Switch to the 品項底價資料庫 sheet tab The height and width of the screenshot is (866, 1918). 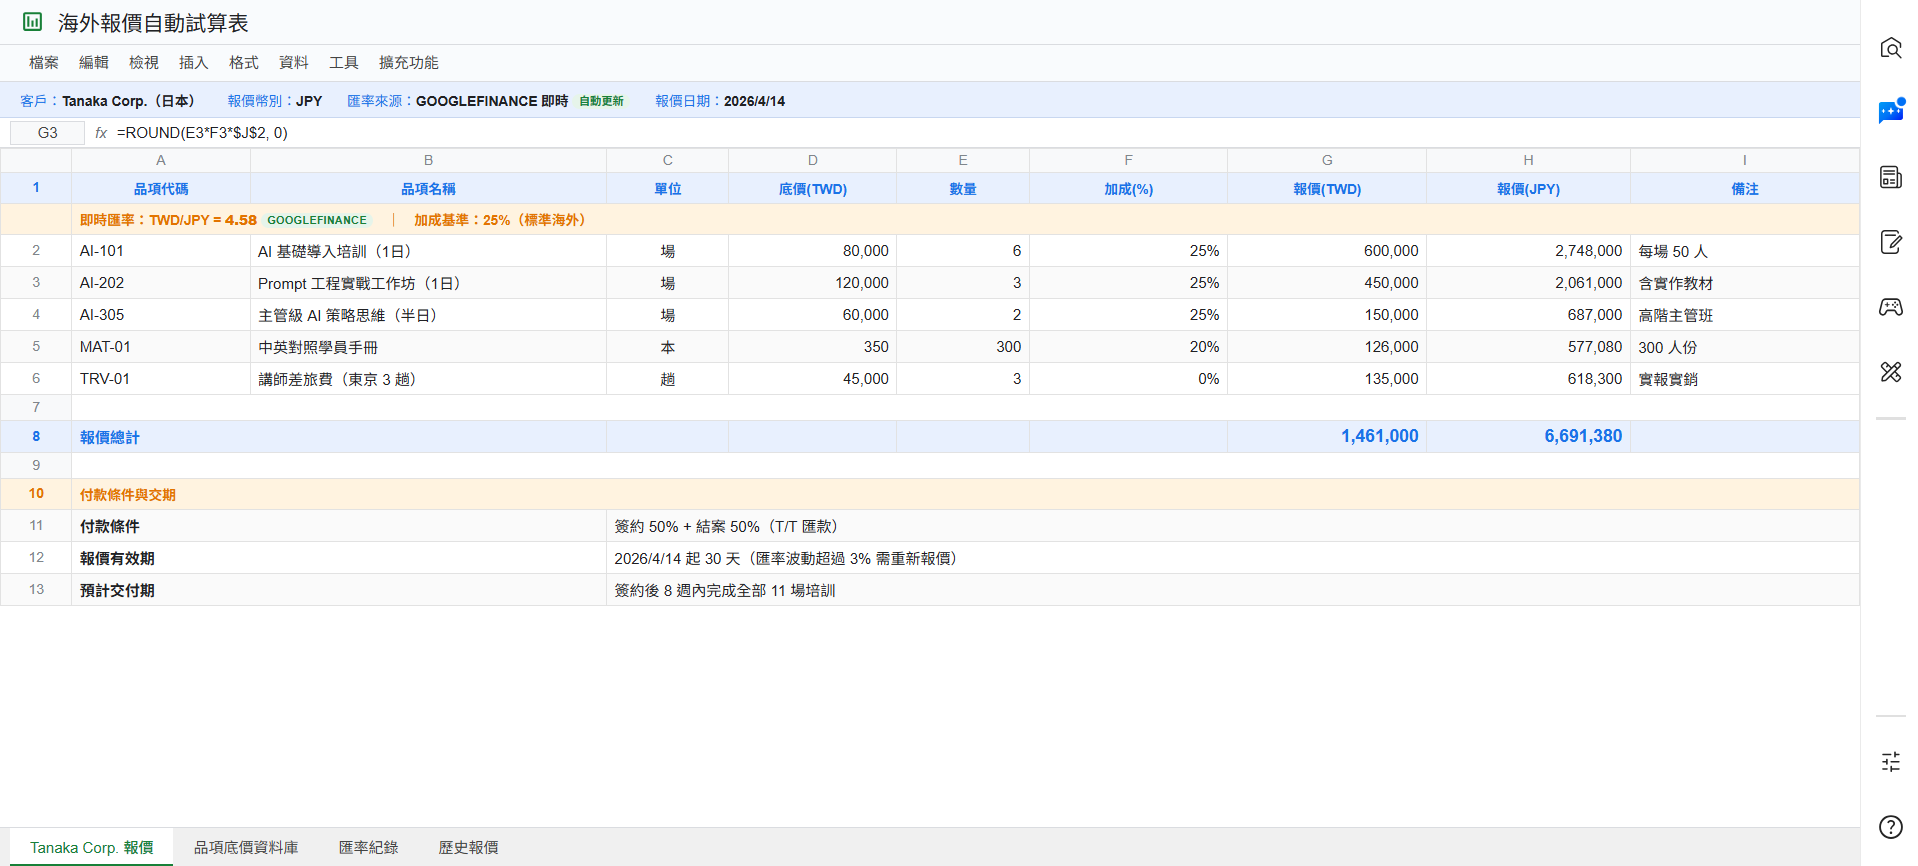pos(246,847)
